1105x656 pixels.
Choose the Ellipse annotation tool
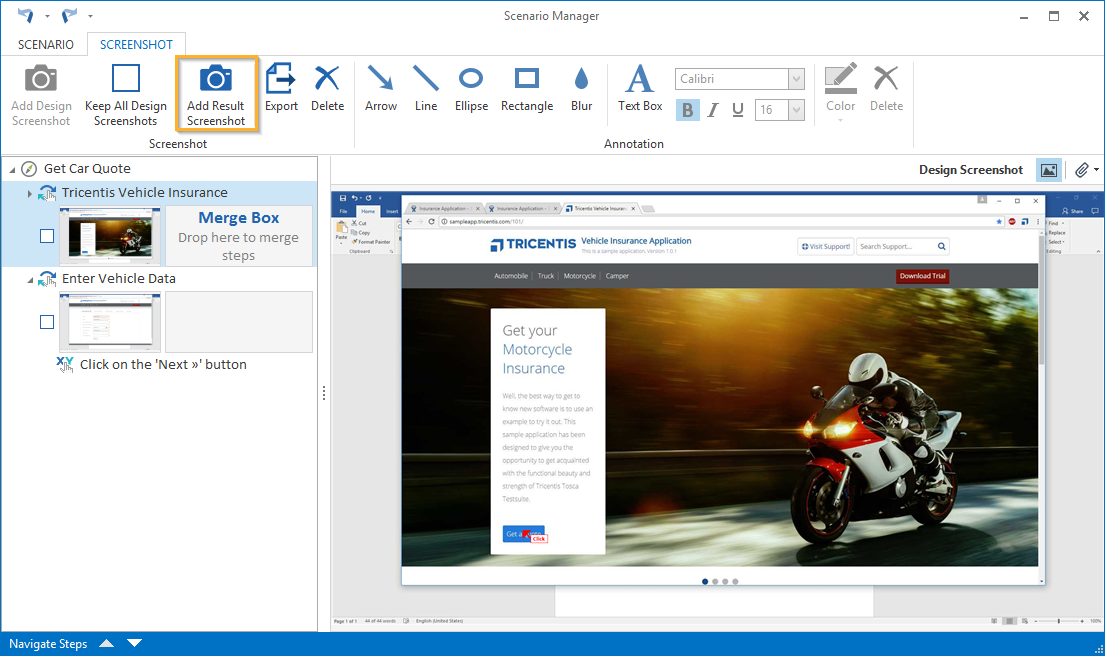coord(471,80)
